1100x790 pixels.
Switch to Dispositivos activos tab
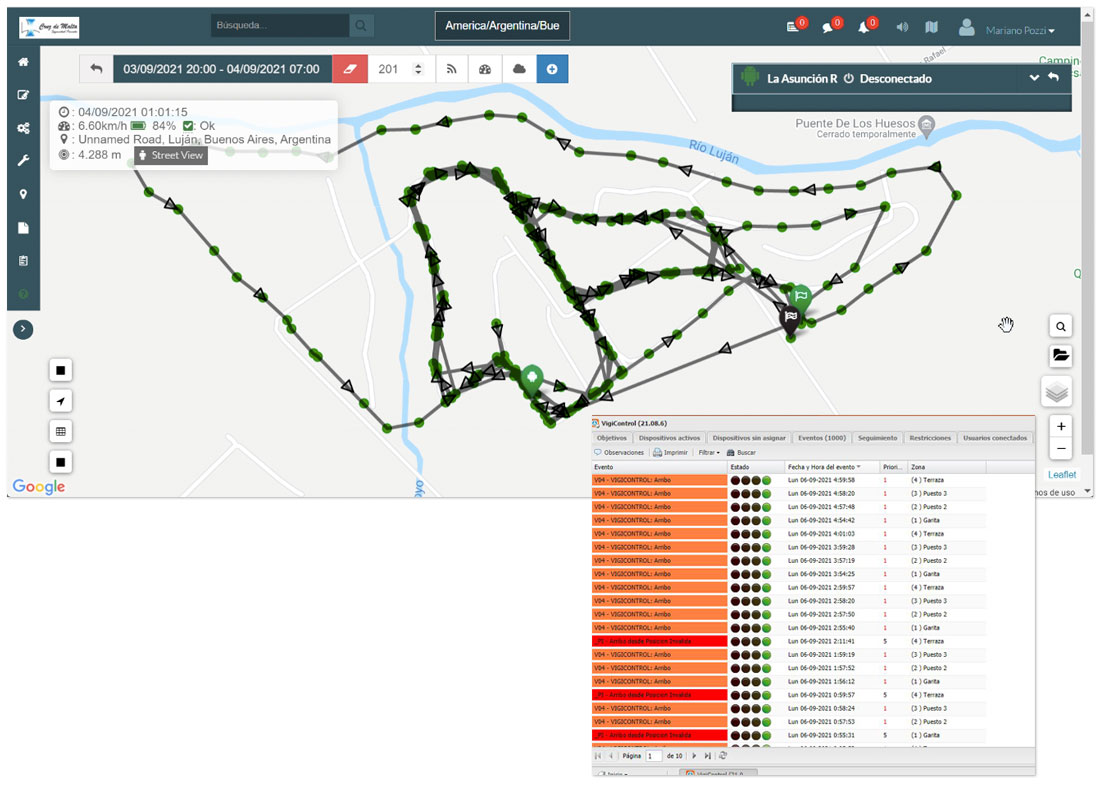pyautogui.click(x=669, y=438)
